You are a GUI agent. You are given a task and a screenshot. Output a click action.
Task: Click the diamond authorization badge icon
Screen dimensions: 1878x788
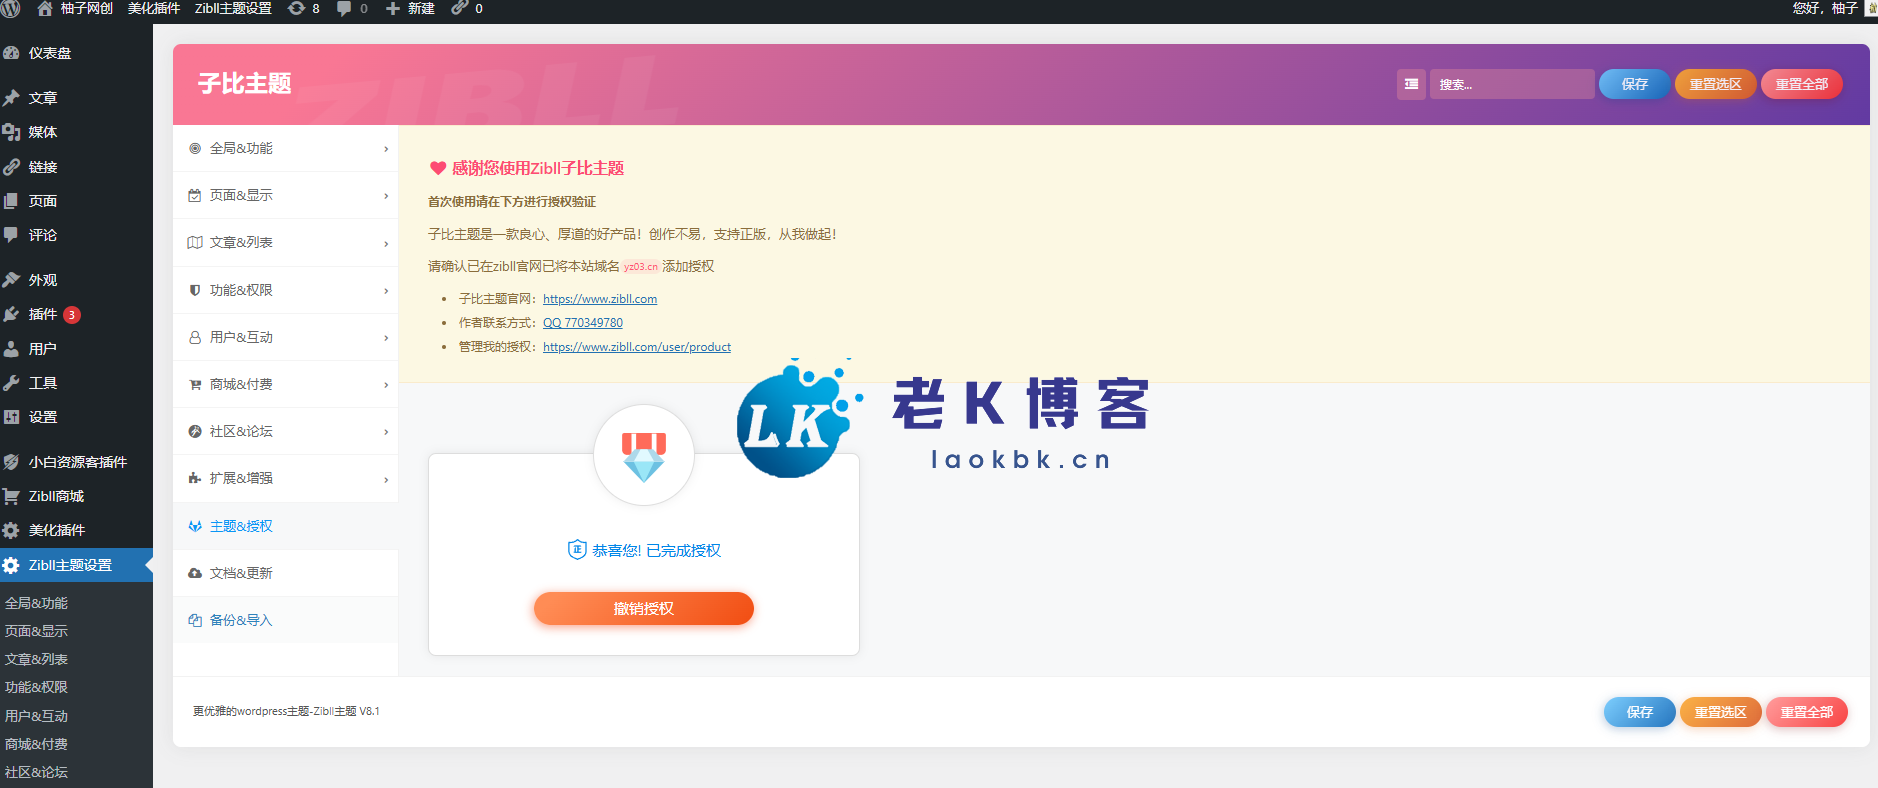(643, 456)
